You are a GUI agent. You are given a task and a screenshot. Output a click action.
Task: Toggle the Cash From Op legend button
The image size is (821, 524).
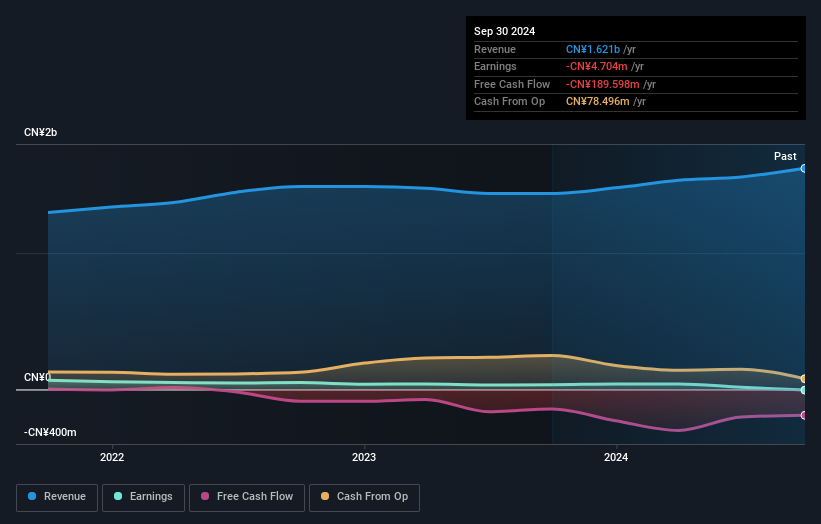coord(364,497)
